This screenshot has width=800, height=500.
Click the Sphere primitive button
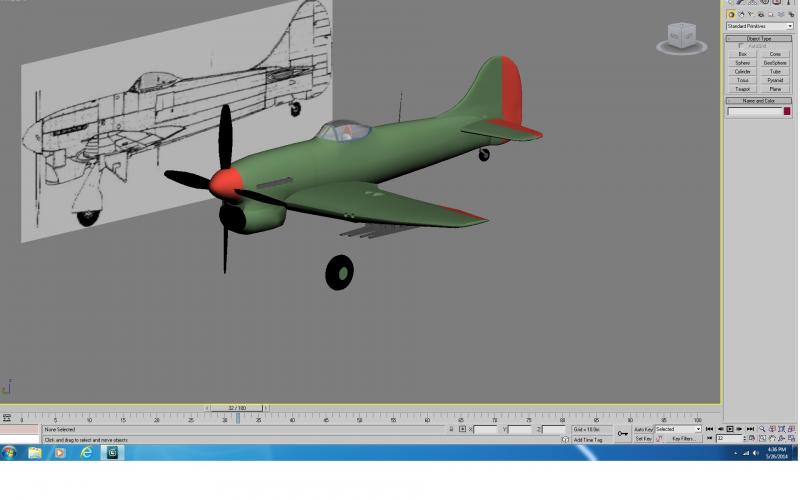742,63
